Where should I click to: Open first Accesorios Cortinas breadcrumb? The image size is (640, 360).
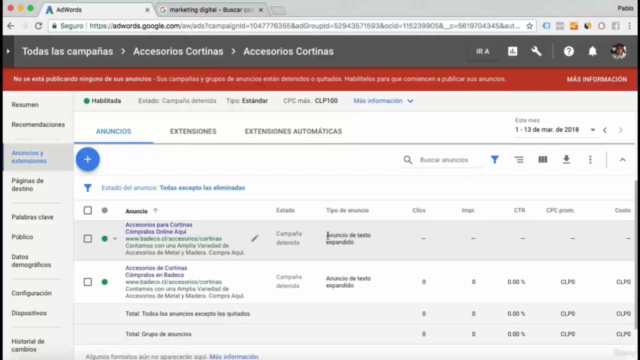pyautogui.click(x=178, y=51)
